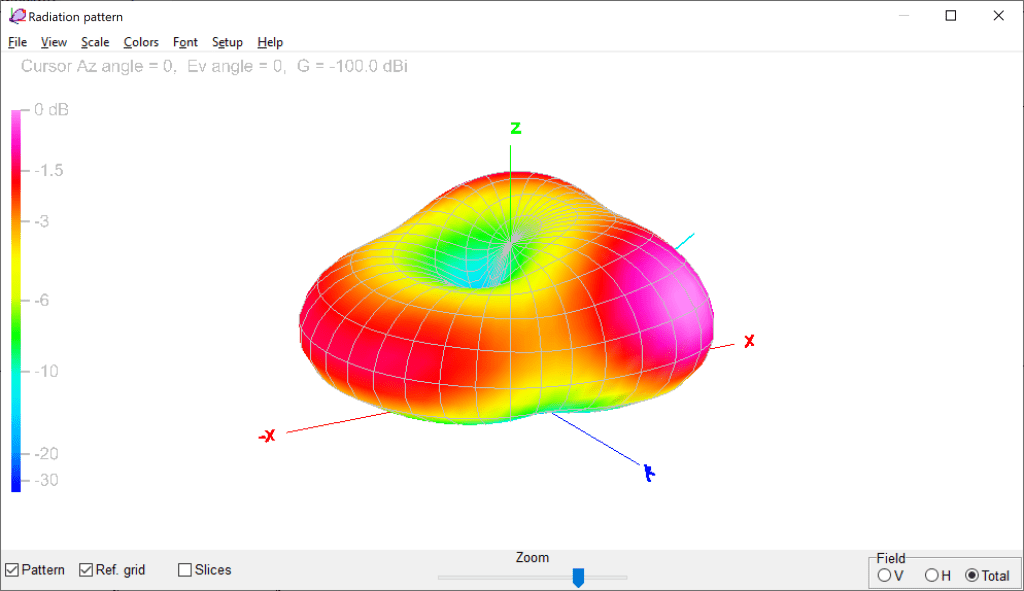Click the Zoom slider thumb

pyautogui.click(x=578, y=577)
